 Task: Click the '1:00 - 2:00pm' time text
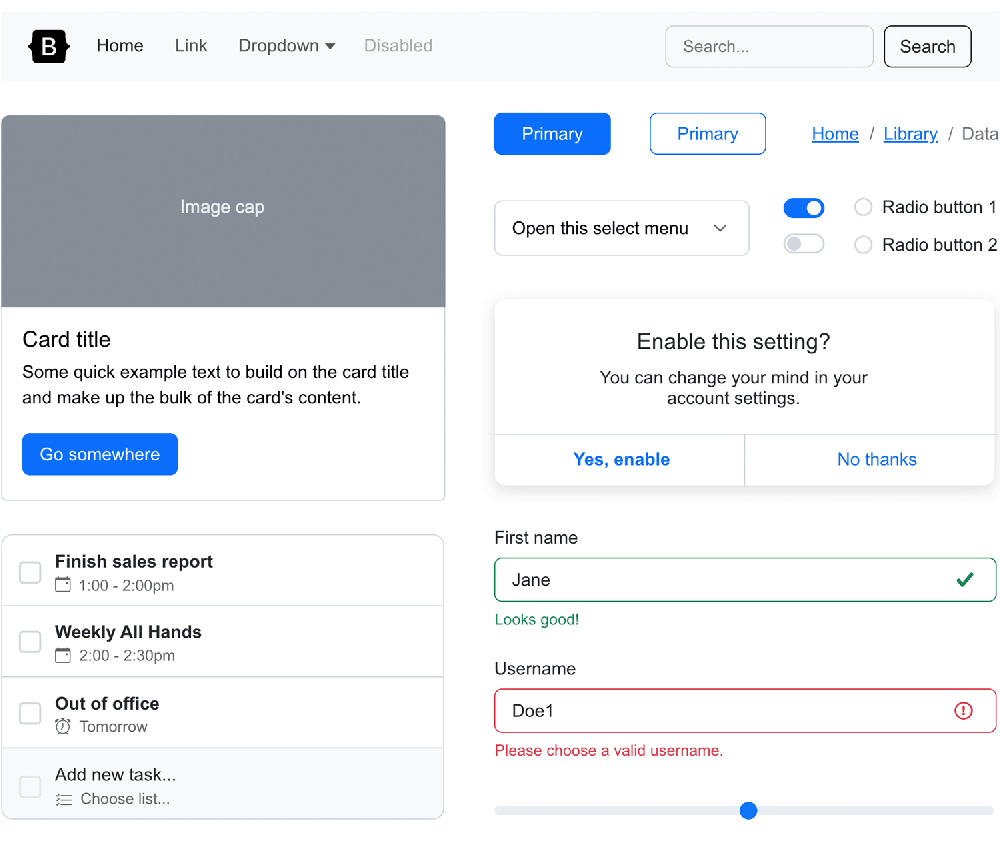coord(126,585)
